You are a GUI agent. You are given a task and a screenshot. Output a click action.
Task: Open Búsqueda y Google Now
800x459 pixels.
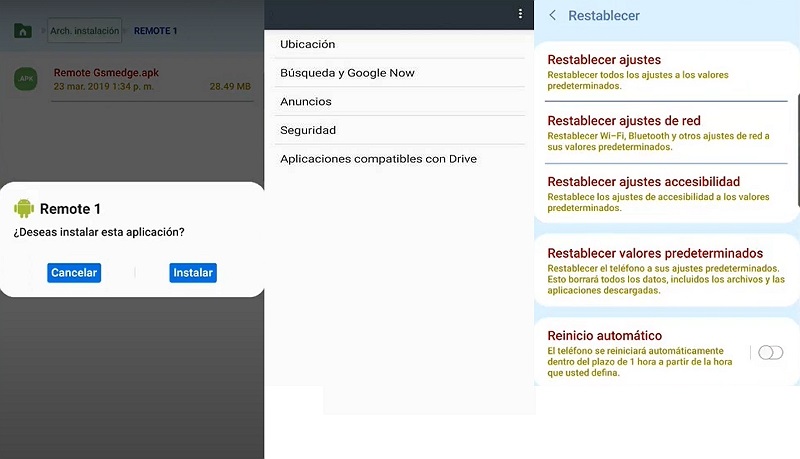tap(347, 73)
